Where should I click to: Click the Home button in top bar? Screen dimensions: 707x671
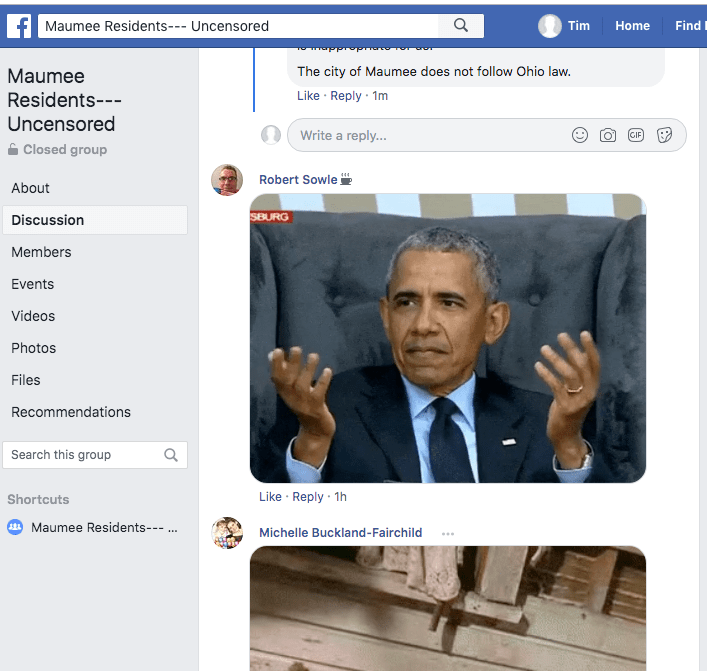[x=632, y=26]
